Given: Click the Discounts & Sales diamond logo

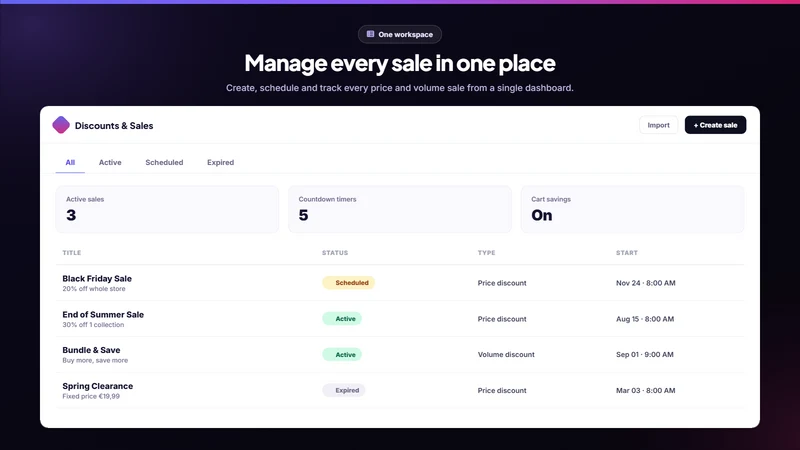Looking at the screenshot, I should tap(61, 125).
